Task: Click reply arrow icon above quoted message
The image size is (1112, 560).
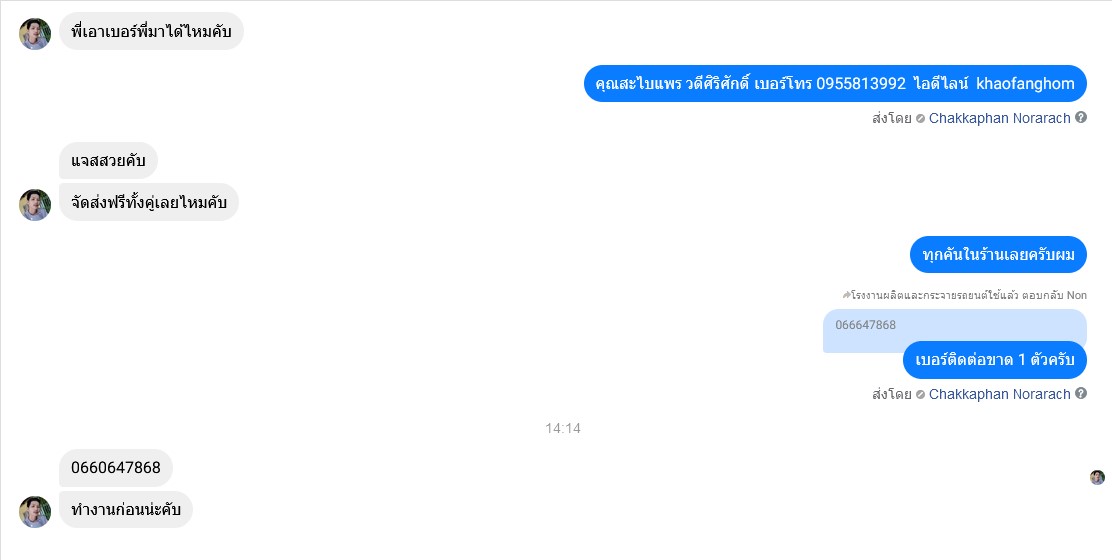Action: click(845, 295)
